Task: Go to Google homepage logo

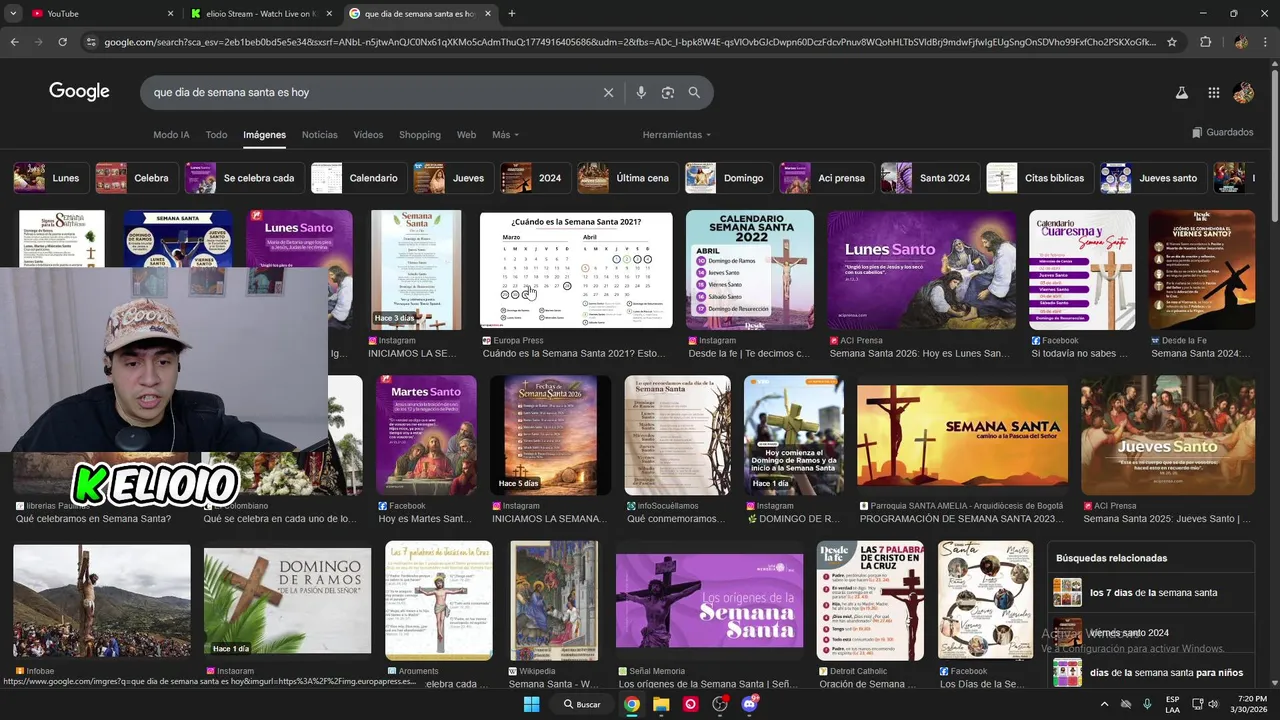Action: pyautogui.click(x=79, y=91)
